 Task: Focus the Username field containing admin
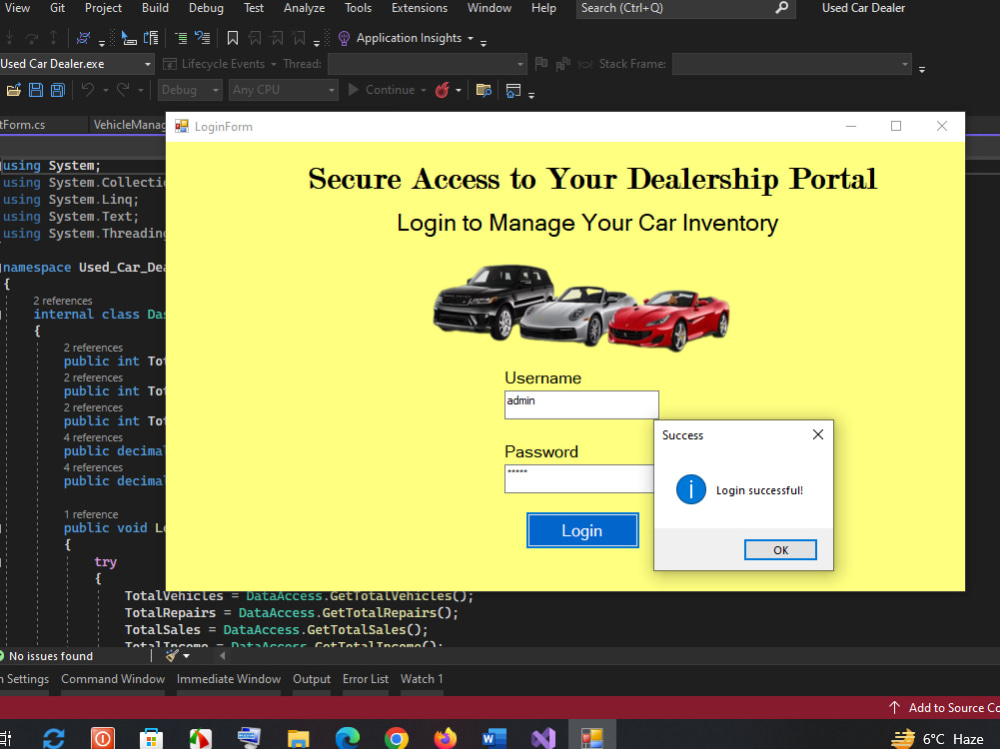[x=581, y=404]
